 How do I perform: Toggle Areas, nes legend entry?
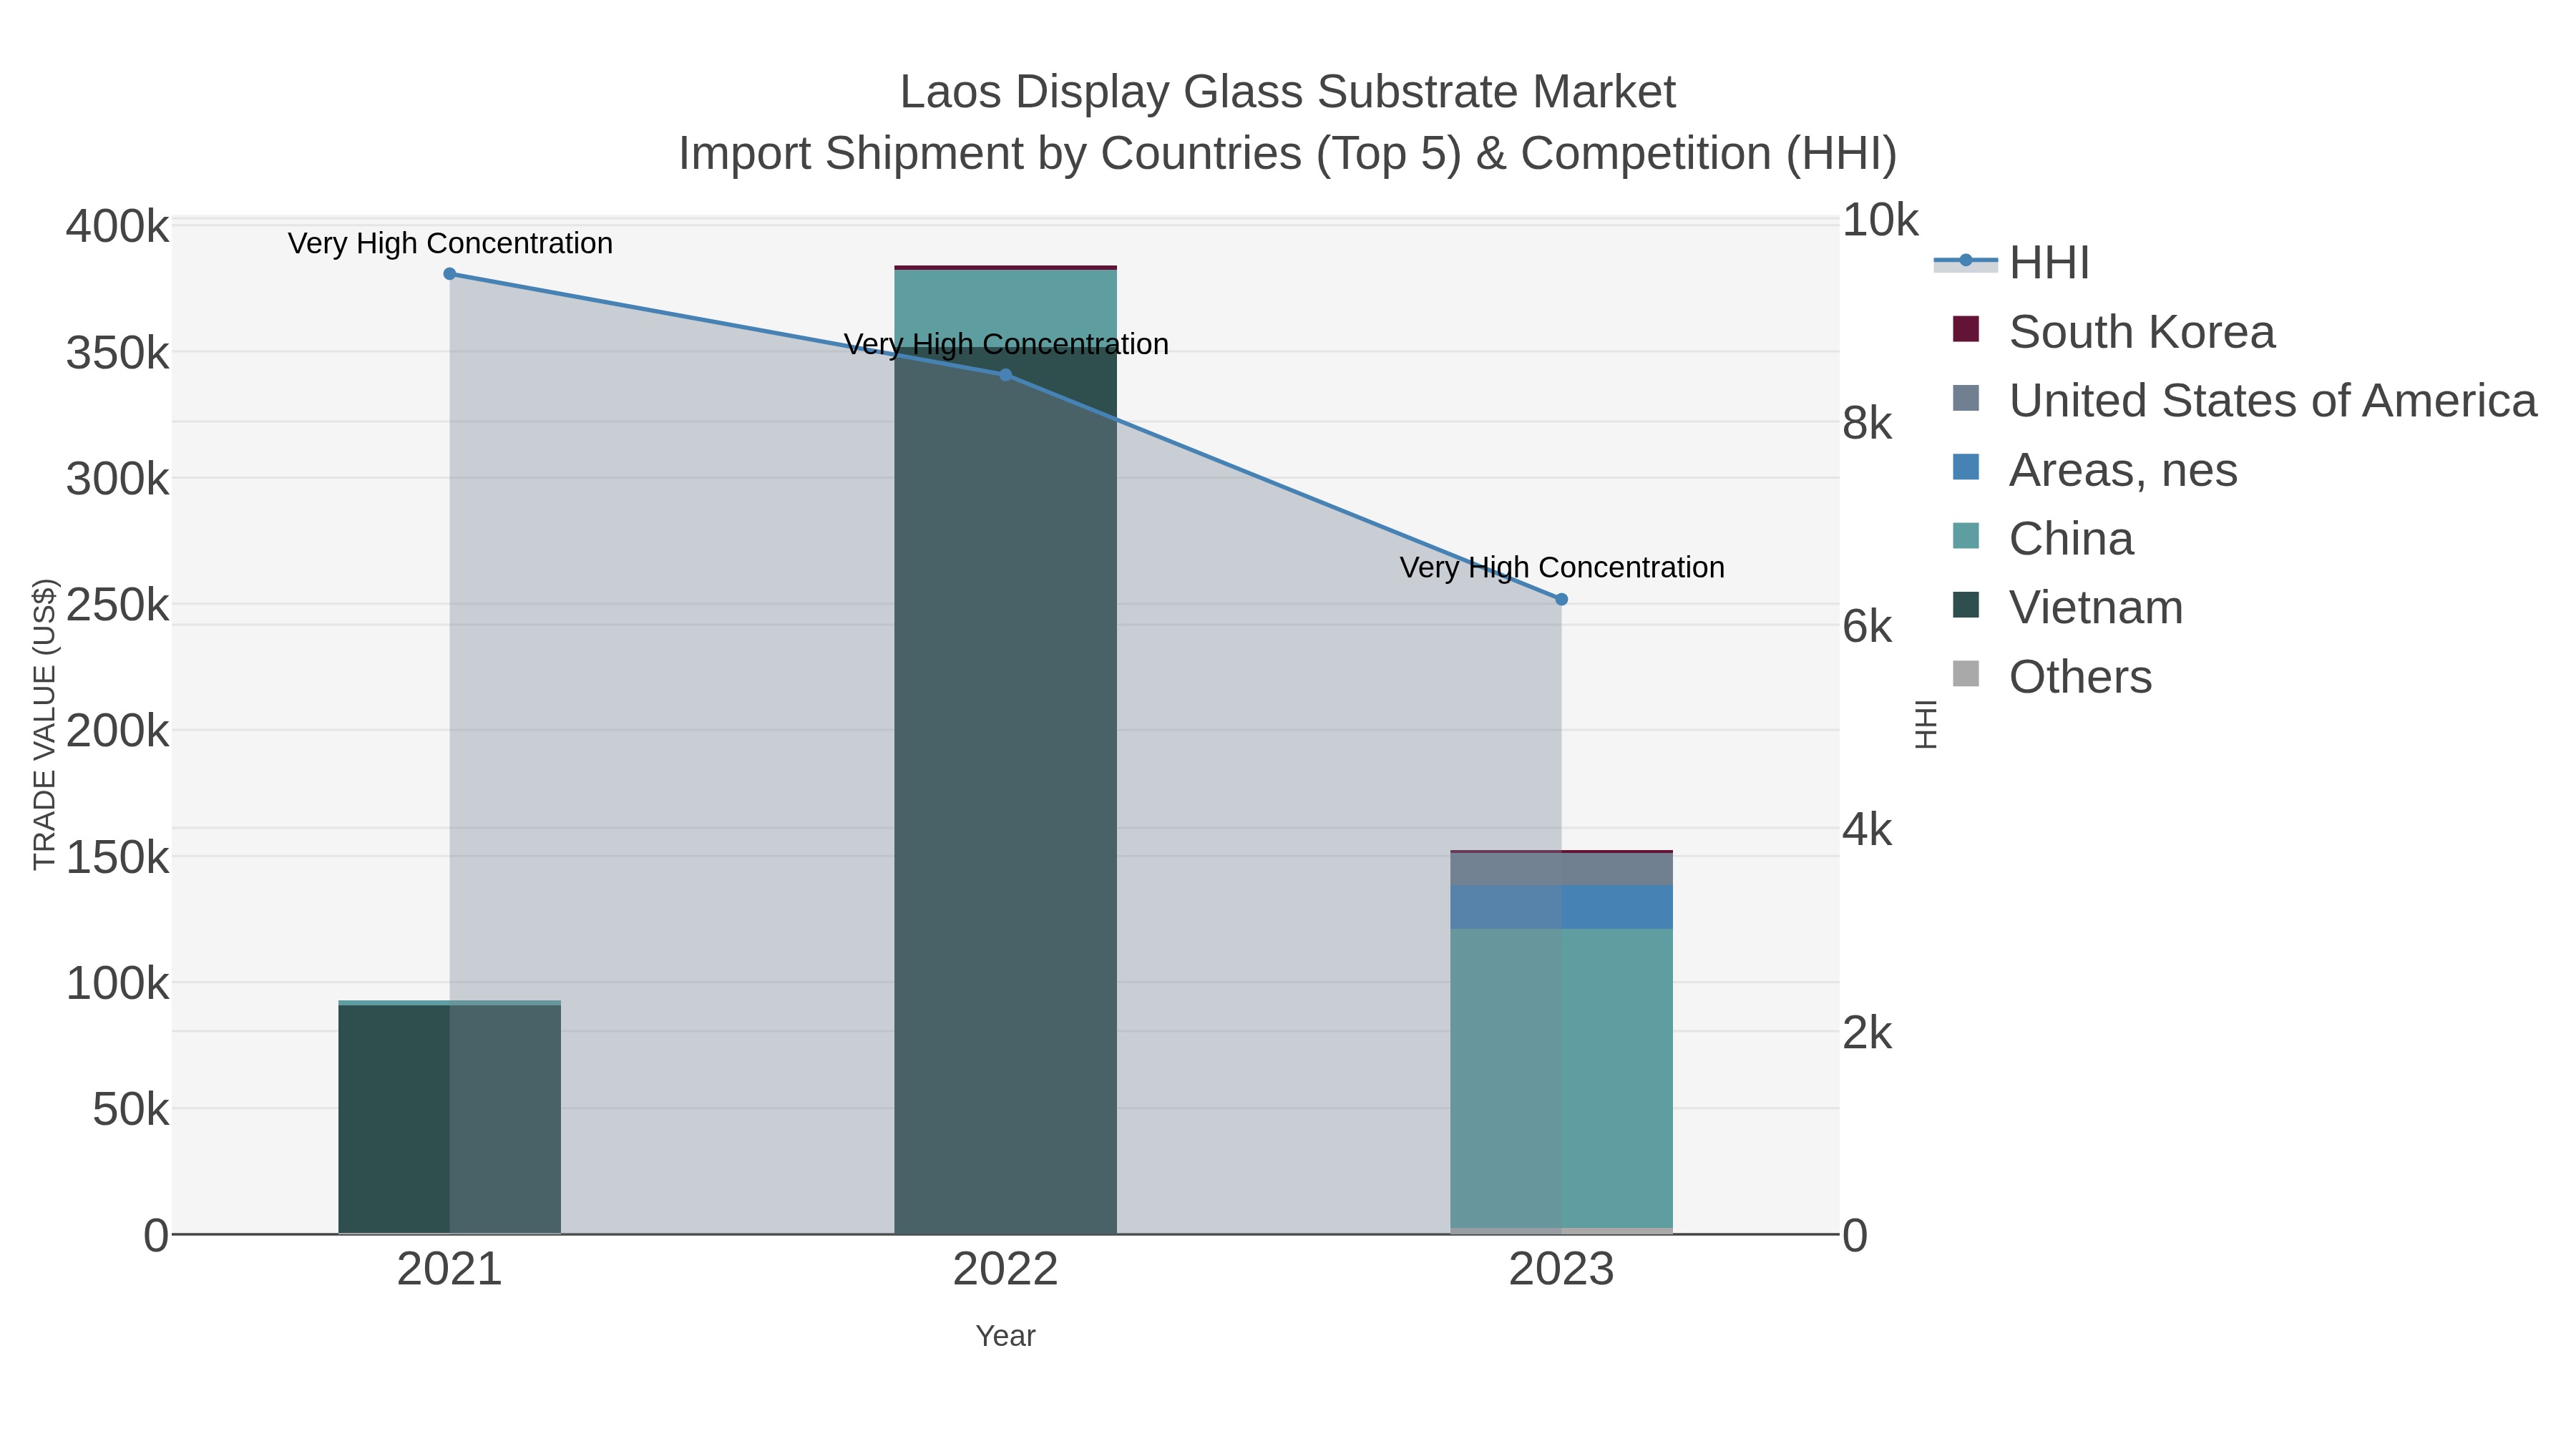[2094, 470]
